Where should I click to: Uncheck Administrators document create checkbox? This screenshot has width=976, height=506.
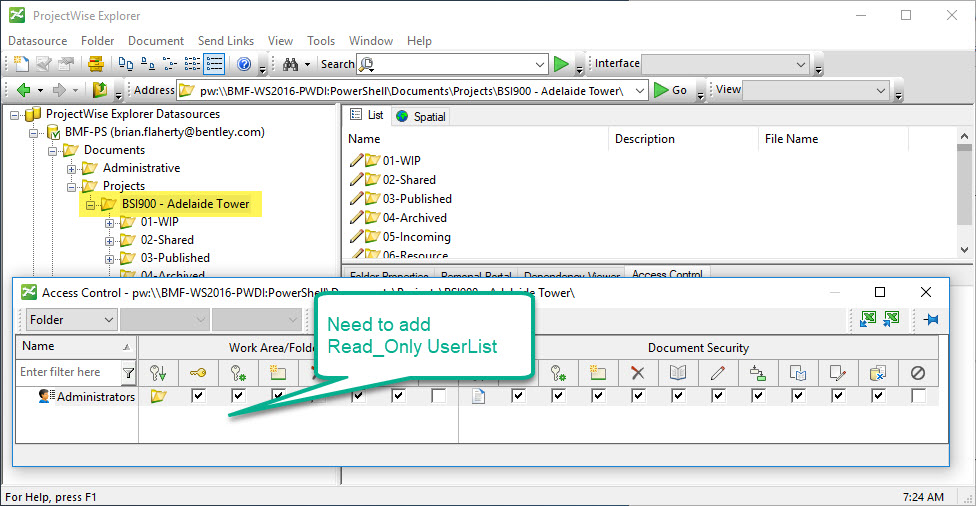coord(598,396)
